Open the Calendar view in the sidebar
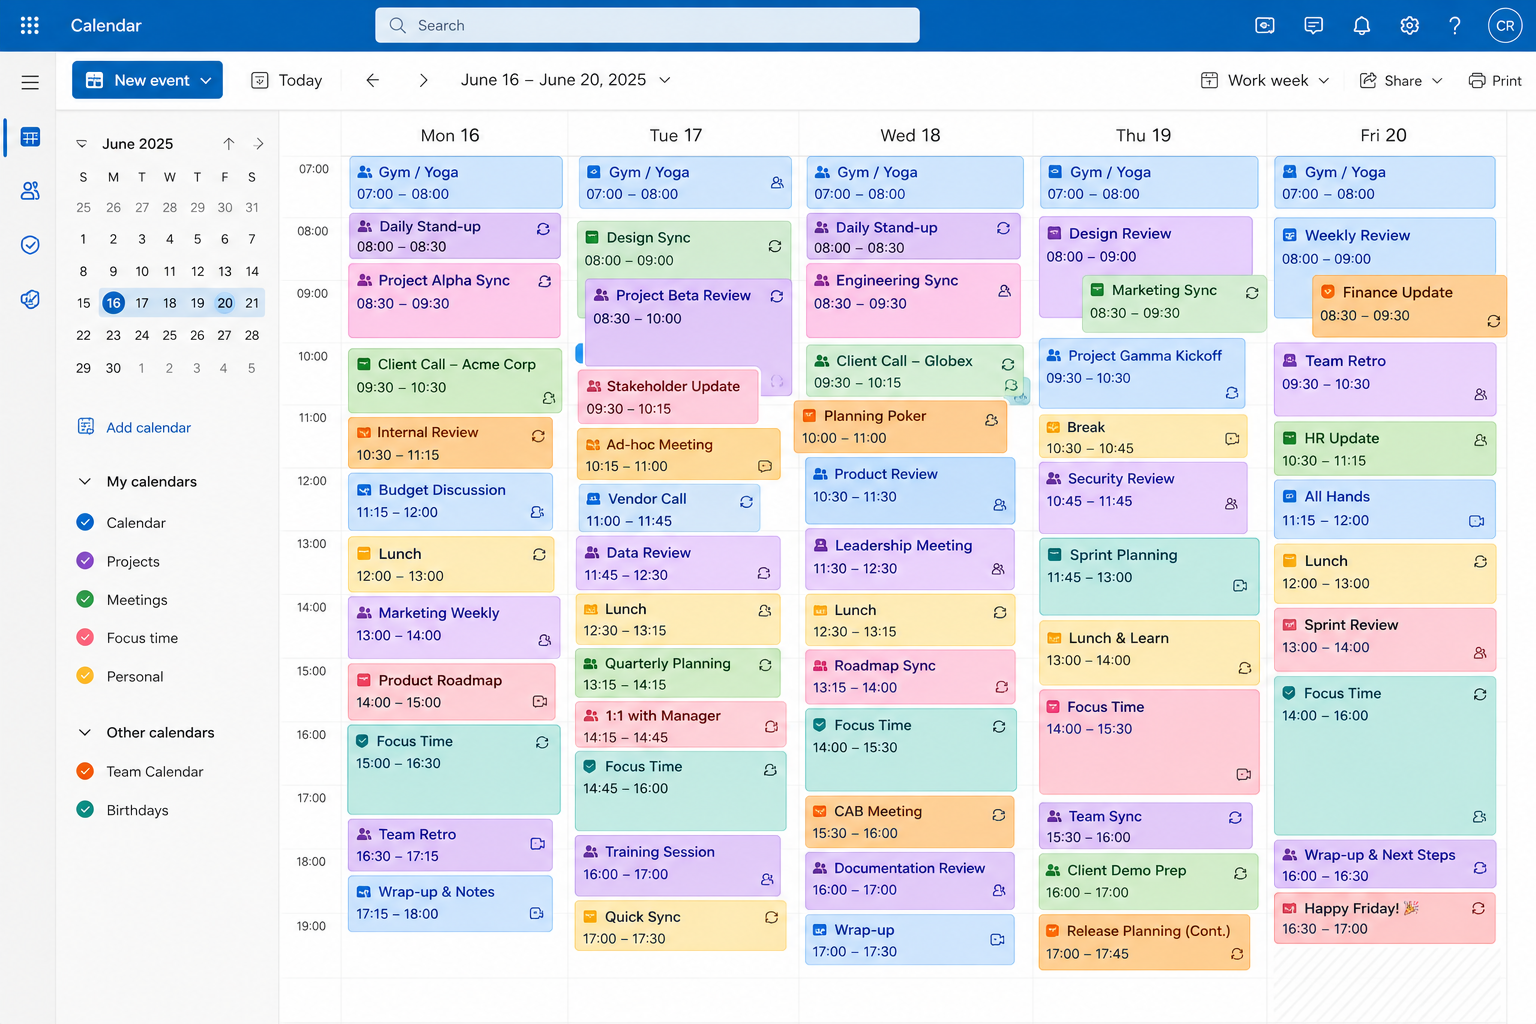1536x1024 pixels. (x=30, y=137)
